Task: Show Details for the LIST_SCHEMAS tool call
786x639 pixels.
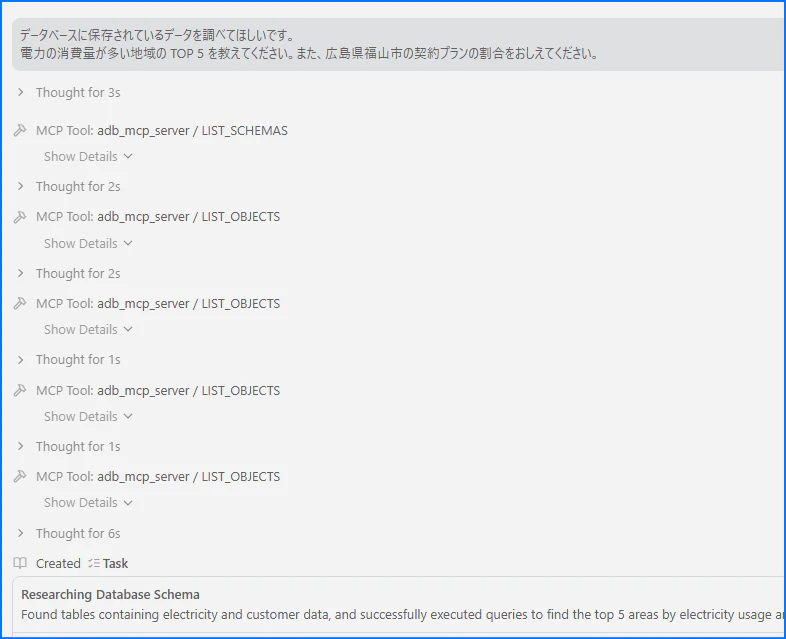Action: (88, 156)
